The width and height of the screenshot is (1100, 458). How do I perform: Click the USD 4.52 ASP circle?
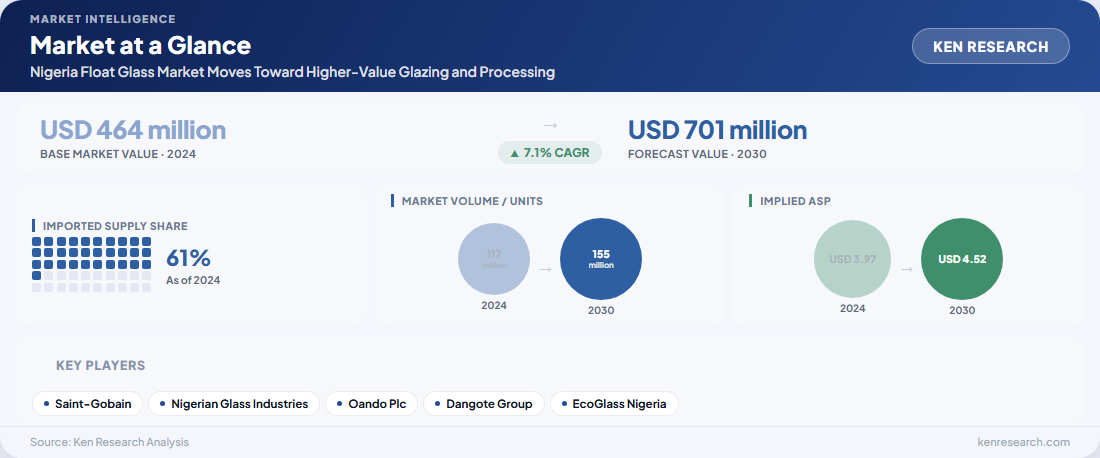pyautogui.click(x=962, y=259)
